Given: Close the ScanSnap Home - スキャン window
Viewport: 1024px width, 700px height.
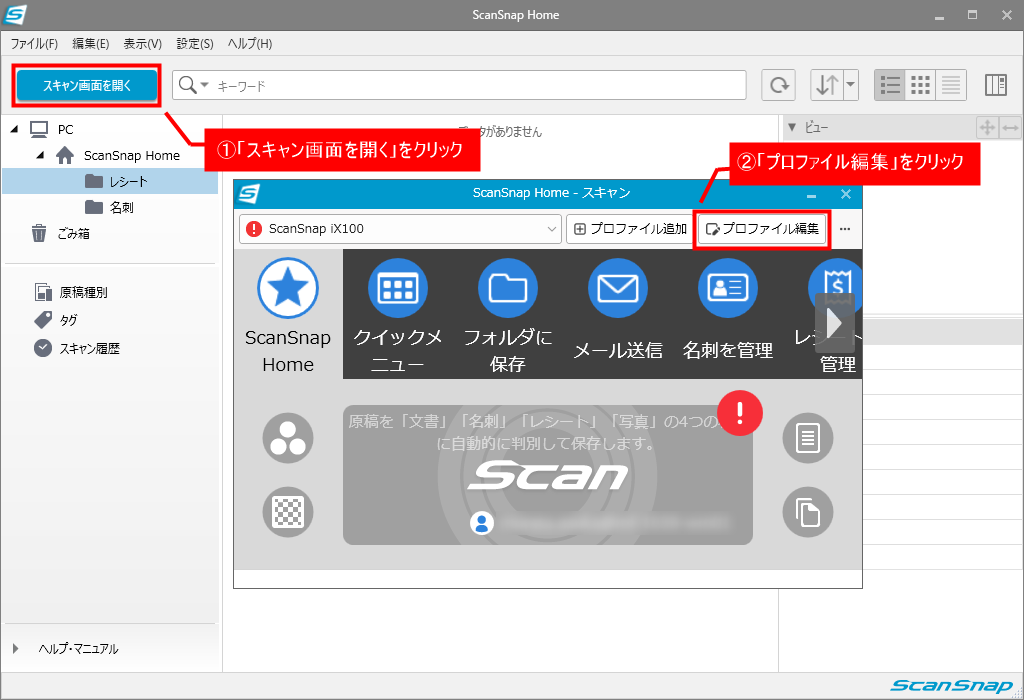Looking at the screenshot, I should (846, 194).
